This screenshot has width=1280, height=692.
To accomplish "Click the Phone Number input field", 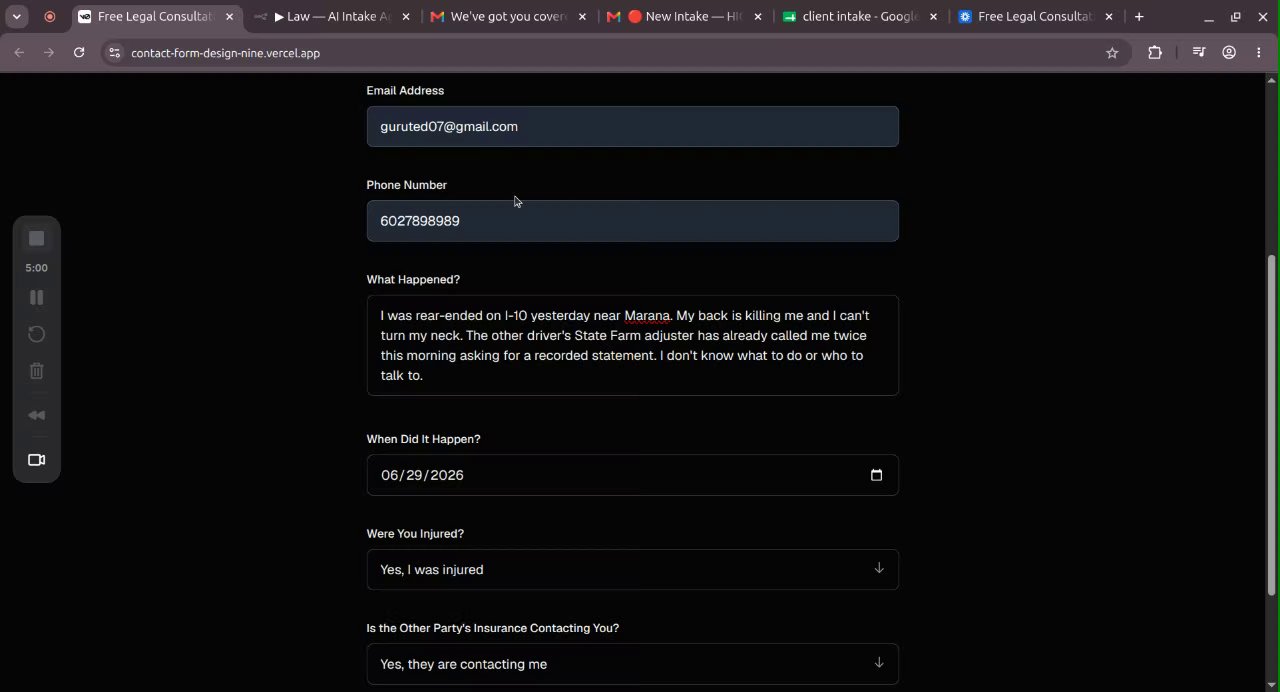I will pyautogui.click(x=633, y=221).
